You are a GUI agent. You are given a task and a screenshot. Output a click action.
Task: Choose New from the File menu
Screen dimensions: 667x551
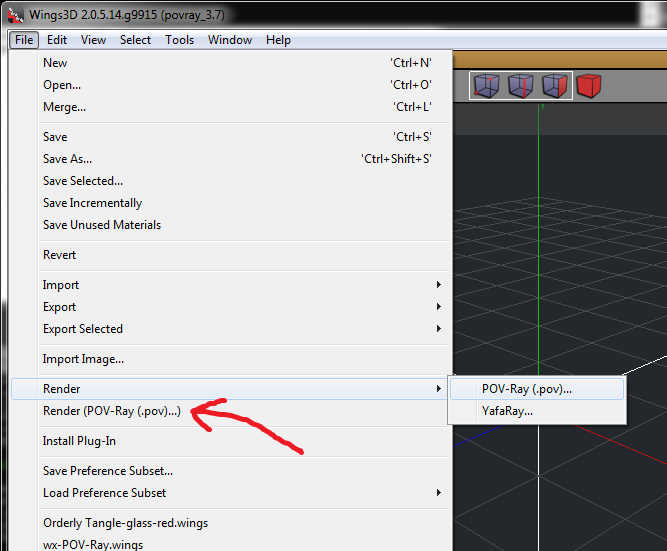[x=231, y=63]
